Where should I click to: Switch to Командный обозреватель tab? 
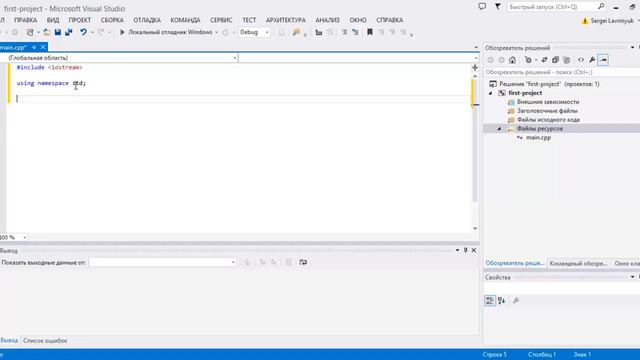[x=578, y=264]
